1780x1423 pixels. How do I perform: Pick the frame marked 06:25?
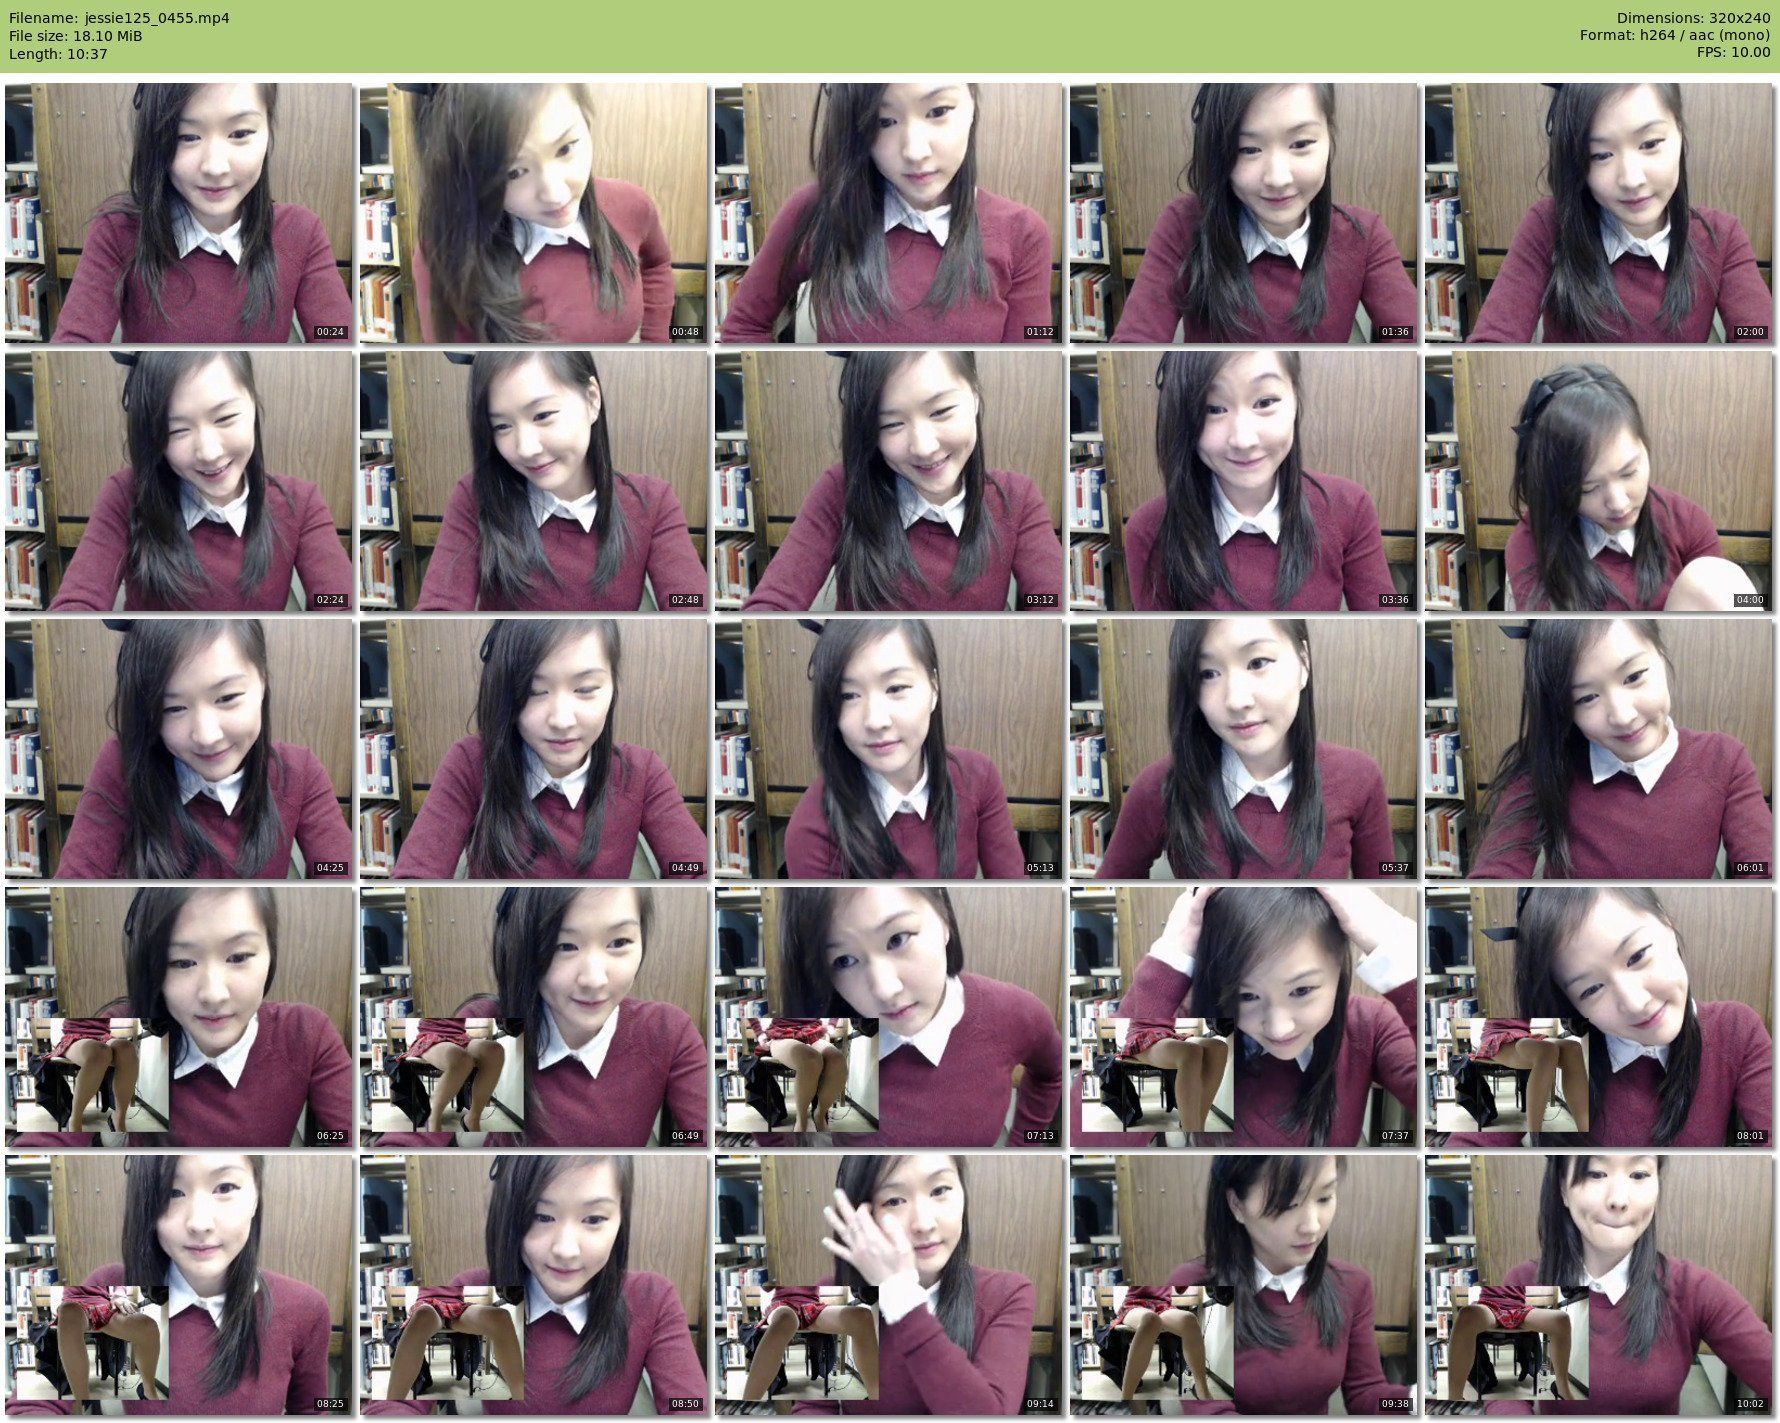[x=178, y=1017]
